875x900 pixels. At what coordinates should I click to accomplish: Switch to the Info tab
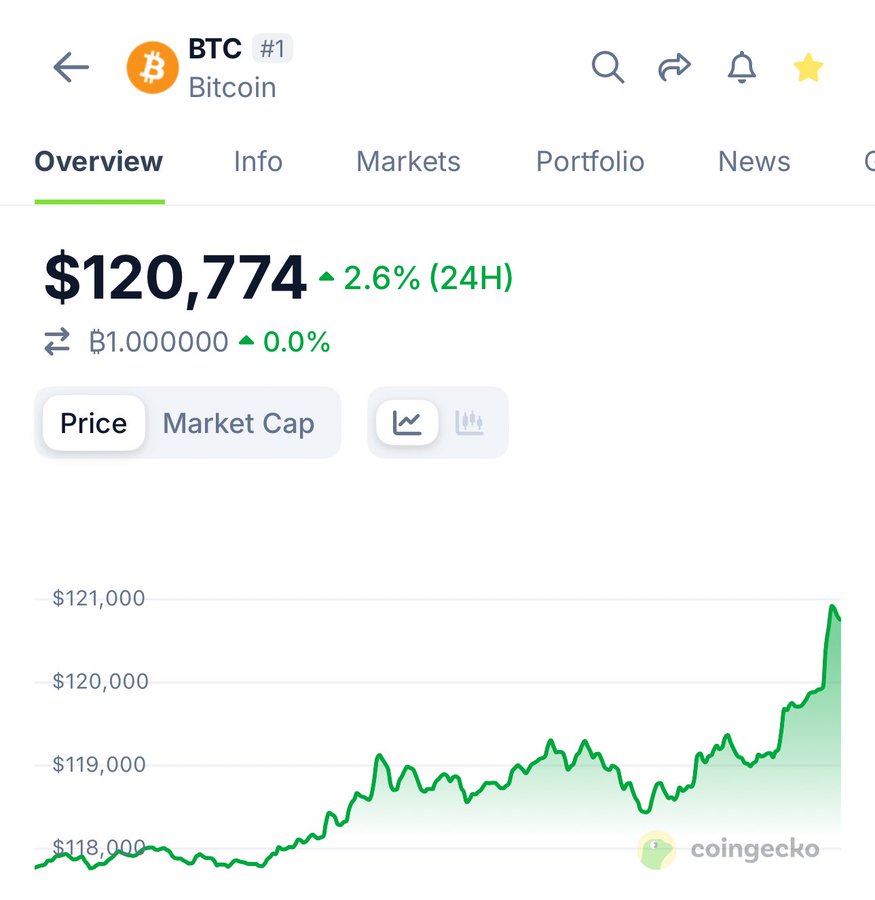[258, 162]
